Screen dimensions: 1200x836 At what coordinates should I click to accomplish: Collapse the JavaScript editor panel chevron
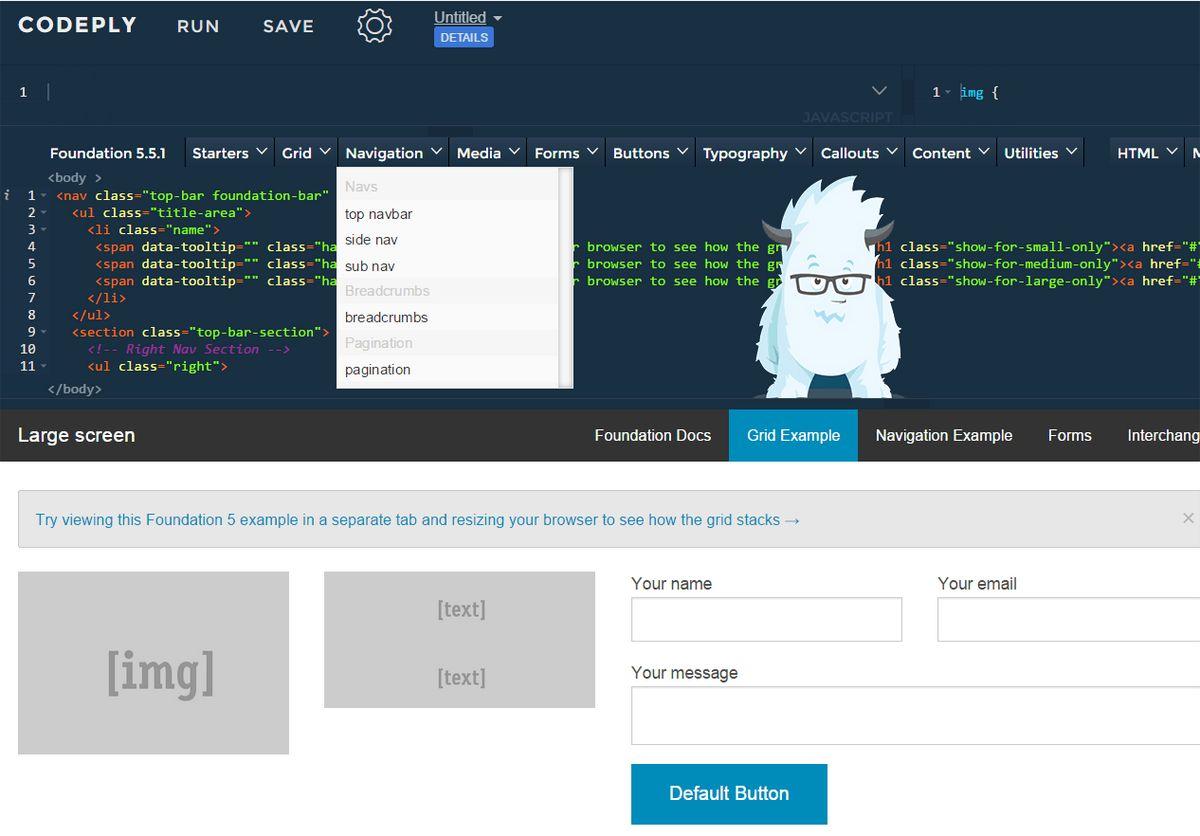coord(879,91)
